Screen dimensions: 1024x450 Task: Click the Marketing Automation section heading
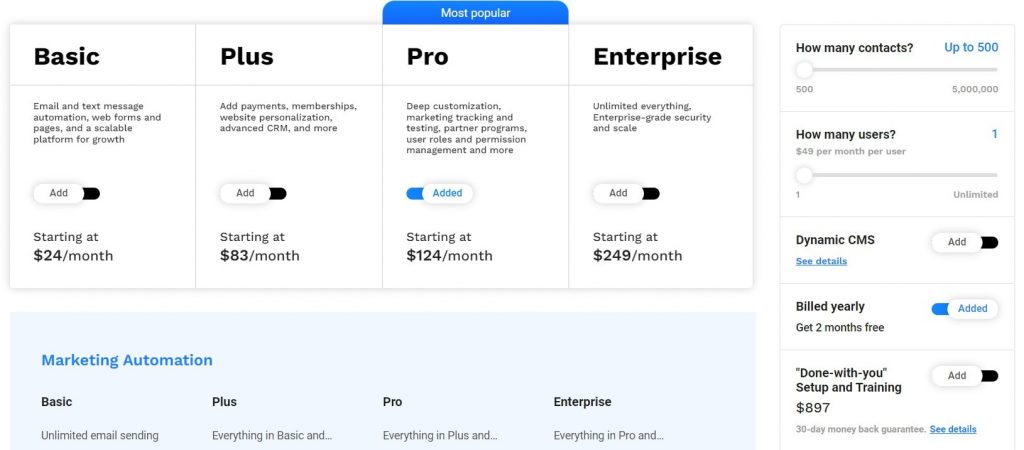[x=127, y=360]
